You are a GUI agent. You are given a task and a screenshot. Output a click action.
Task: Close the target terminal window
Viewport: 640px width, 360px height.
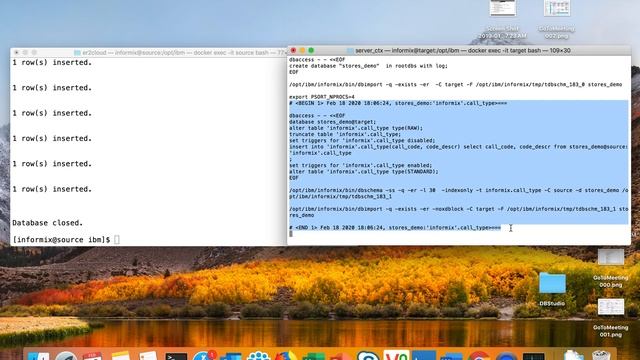tap(293, 50)
